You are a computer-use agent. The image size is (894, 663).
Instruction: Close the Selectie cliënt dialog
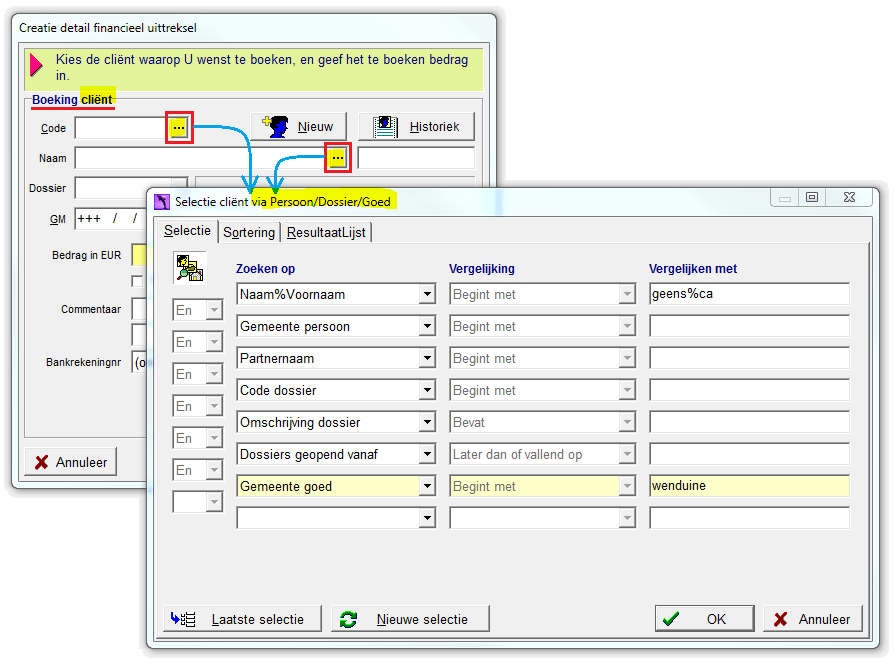point(849,197)
